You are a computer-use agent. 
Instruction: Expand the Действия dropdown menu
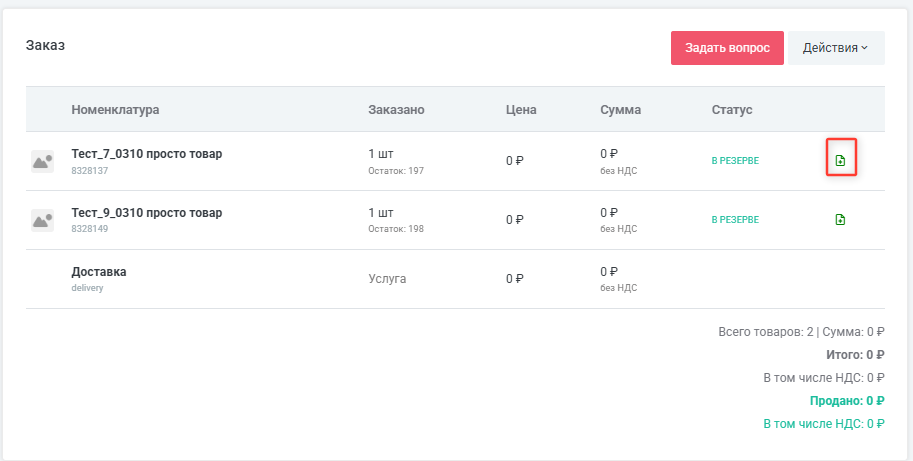(x=836, y=48)
